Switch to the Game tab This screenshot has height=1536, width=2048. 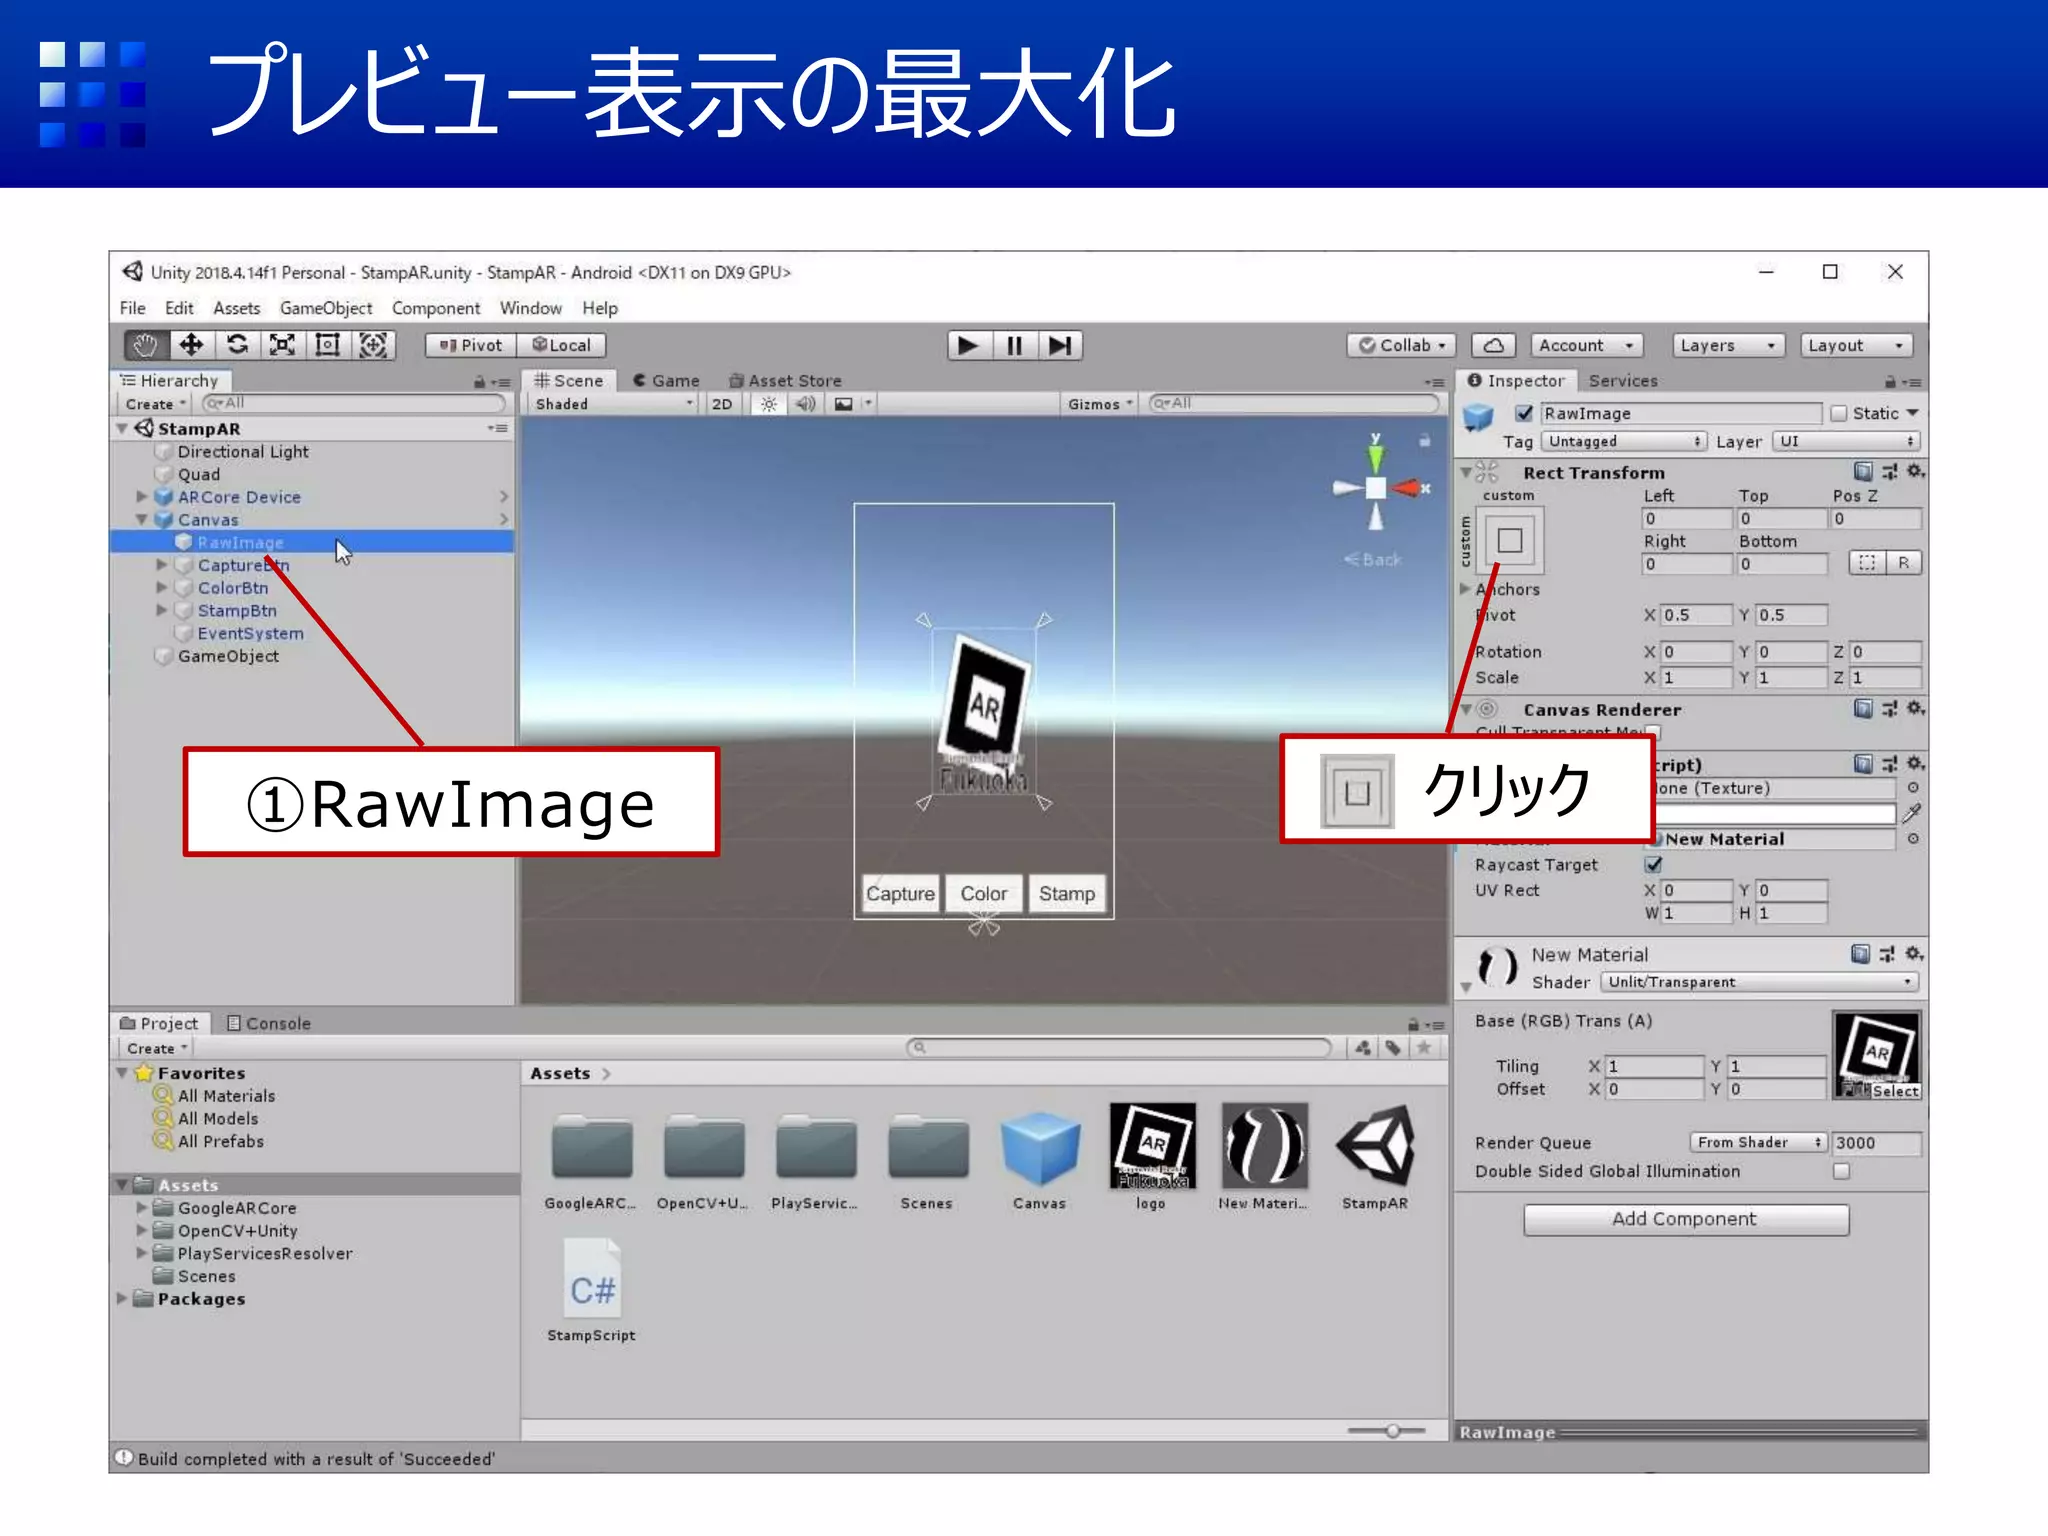pos(666,381)
